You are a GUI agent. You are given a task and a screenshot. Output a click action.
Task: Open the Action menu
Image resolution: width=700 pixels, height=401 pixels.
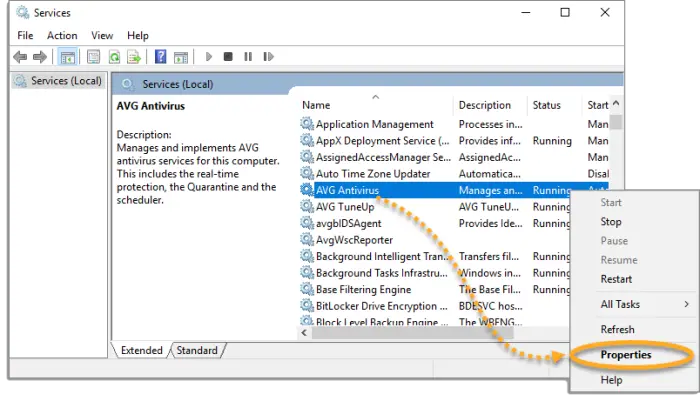click(x=62, y=35)
